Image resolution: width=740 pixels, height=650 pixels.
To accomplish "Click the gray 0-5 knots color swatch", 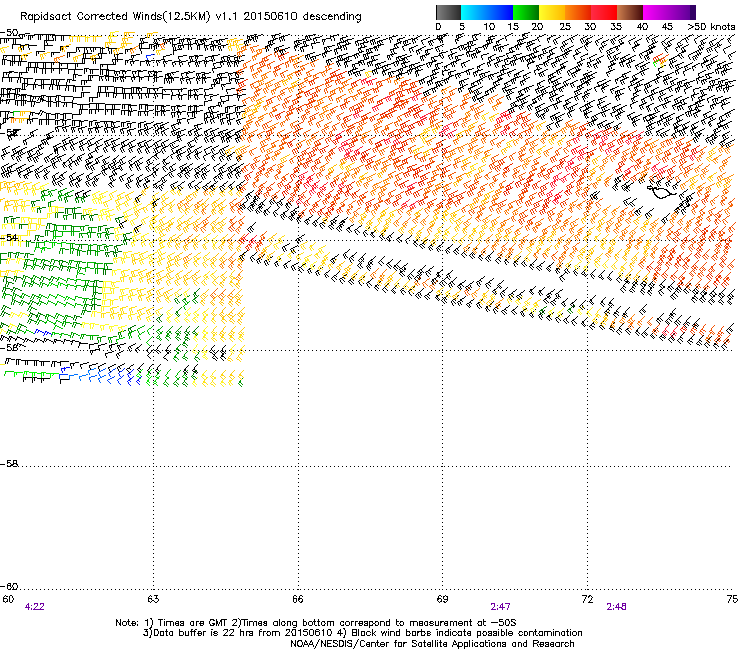I will (448, 12).
